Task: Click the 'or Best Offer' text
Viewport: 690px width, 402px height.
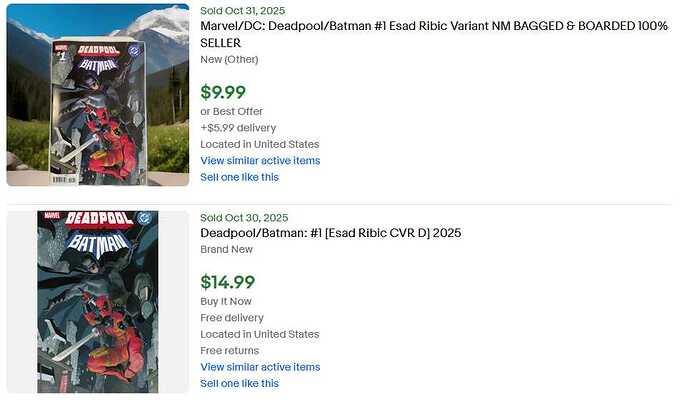Action: [233, 111]
